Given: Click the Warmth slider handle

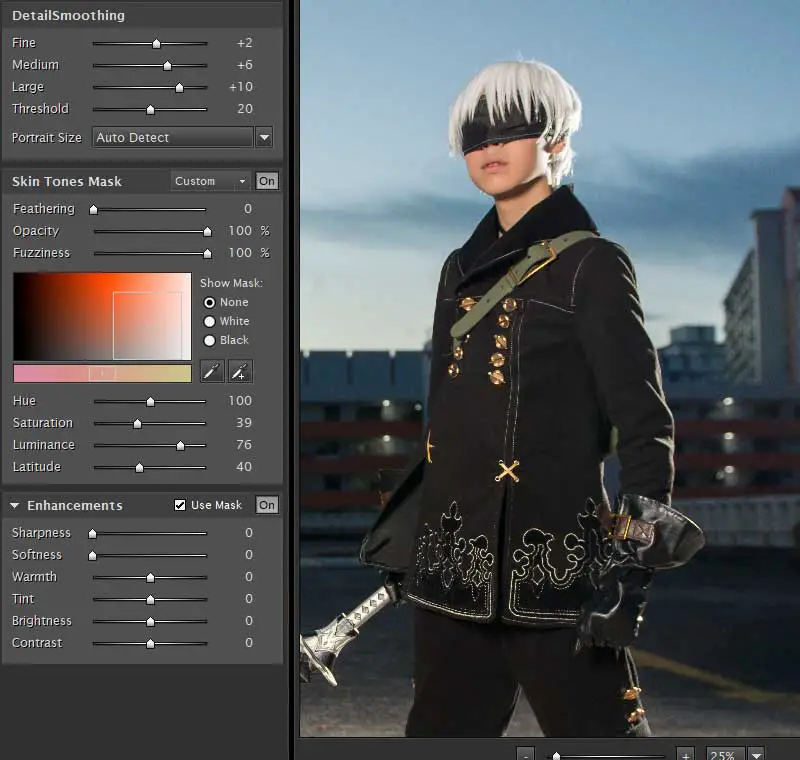Looking at the screenshot, I should [x=151, y=577].
